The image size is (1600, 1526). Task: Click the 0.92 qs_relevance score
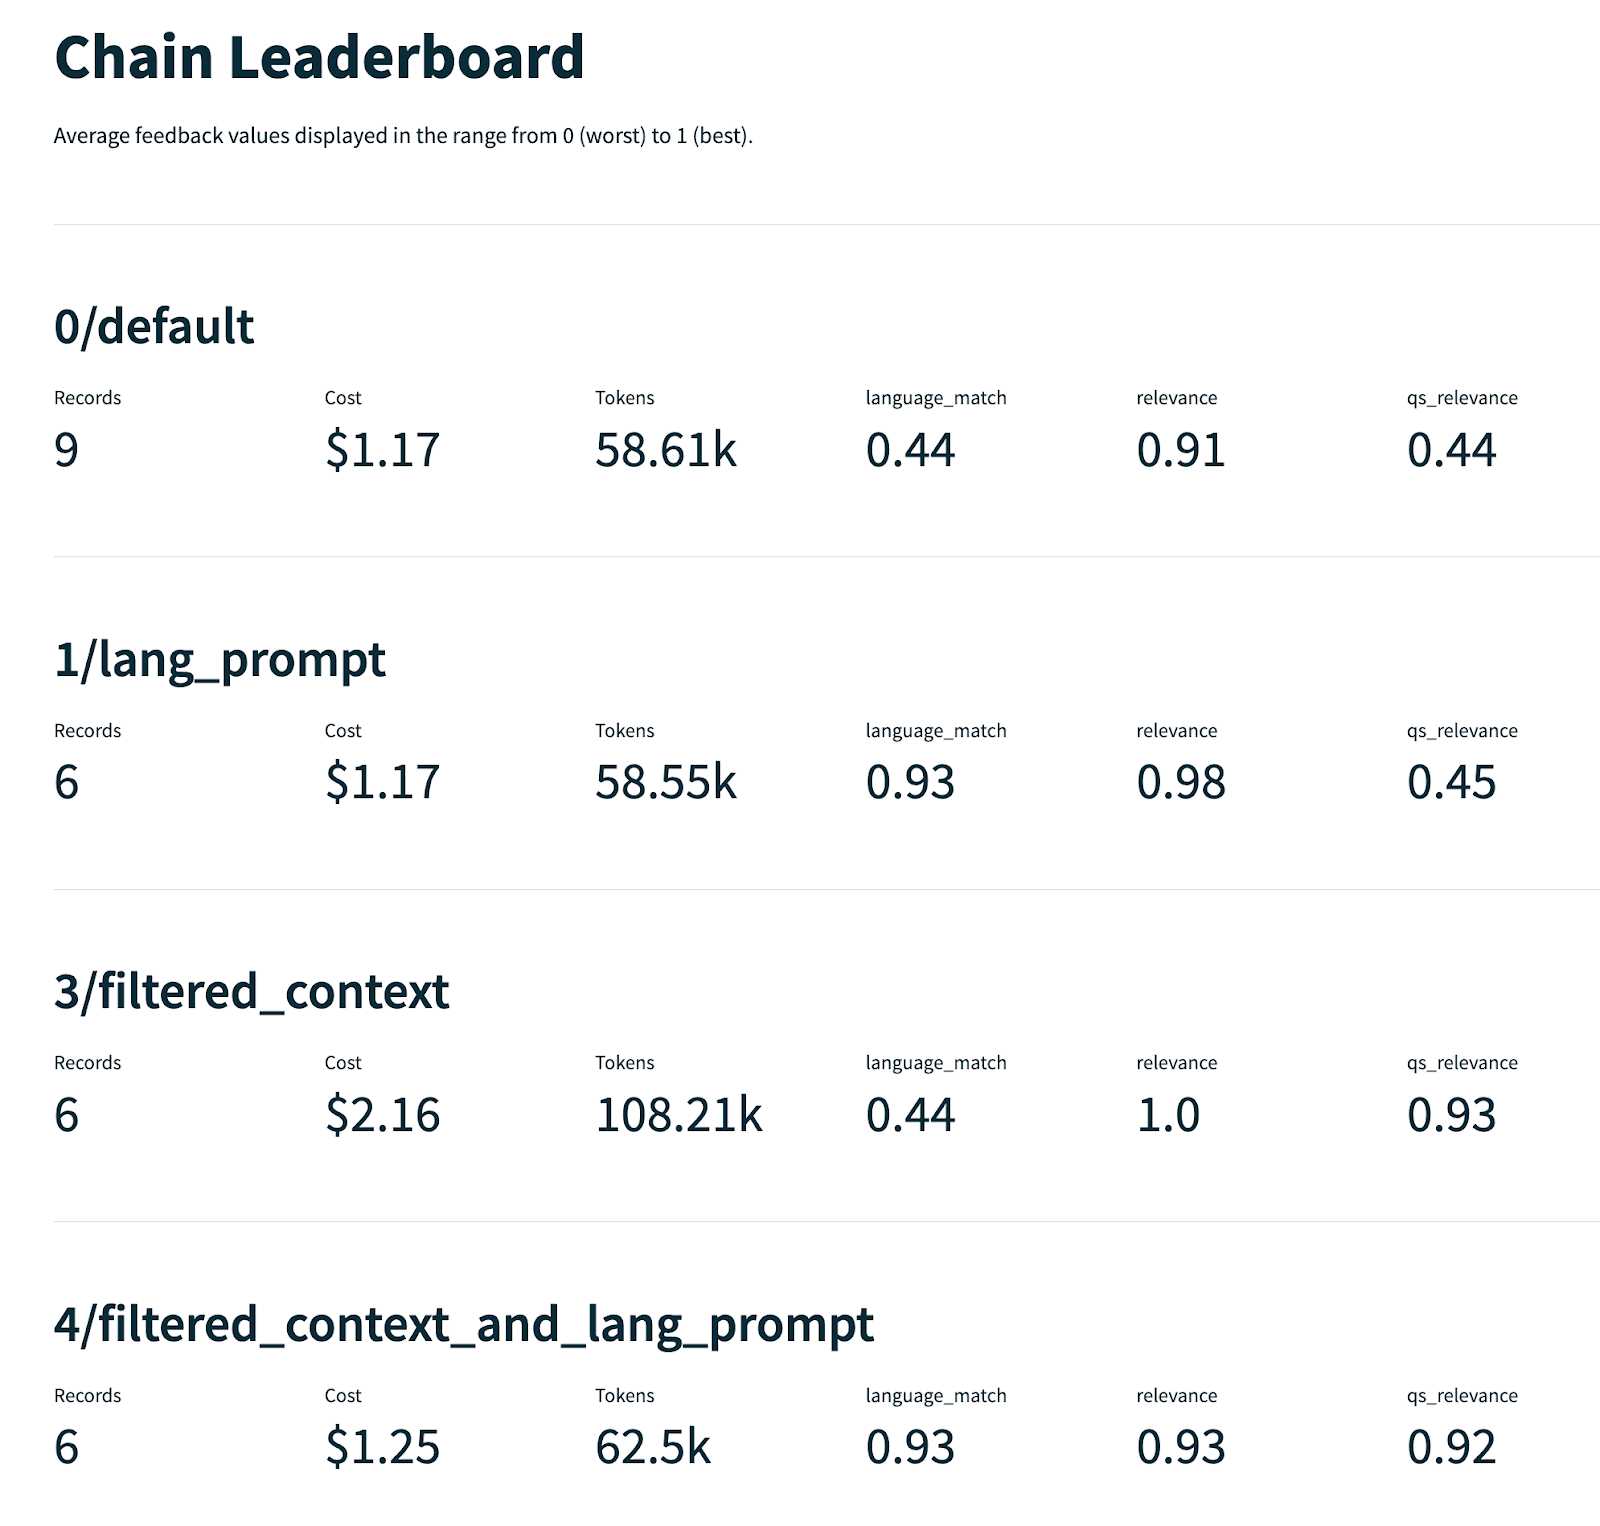click(1451, 1447)
